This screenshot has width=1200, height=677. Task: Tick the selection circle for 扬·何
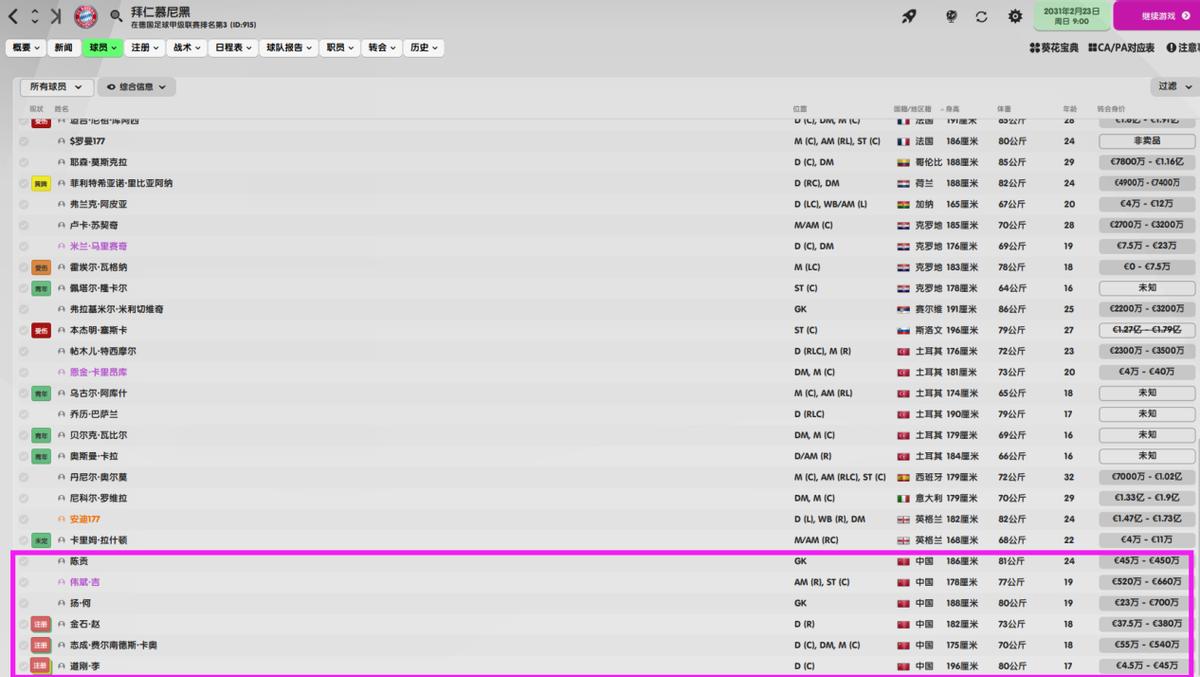point(23,603)
